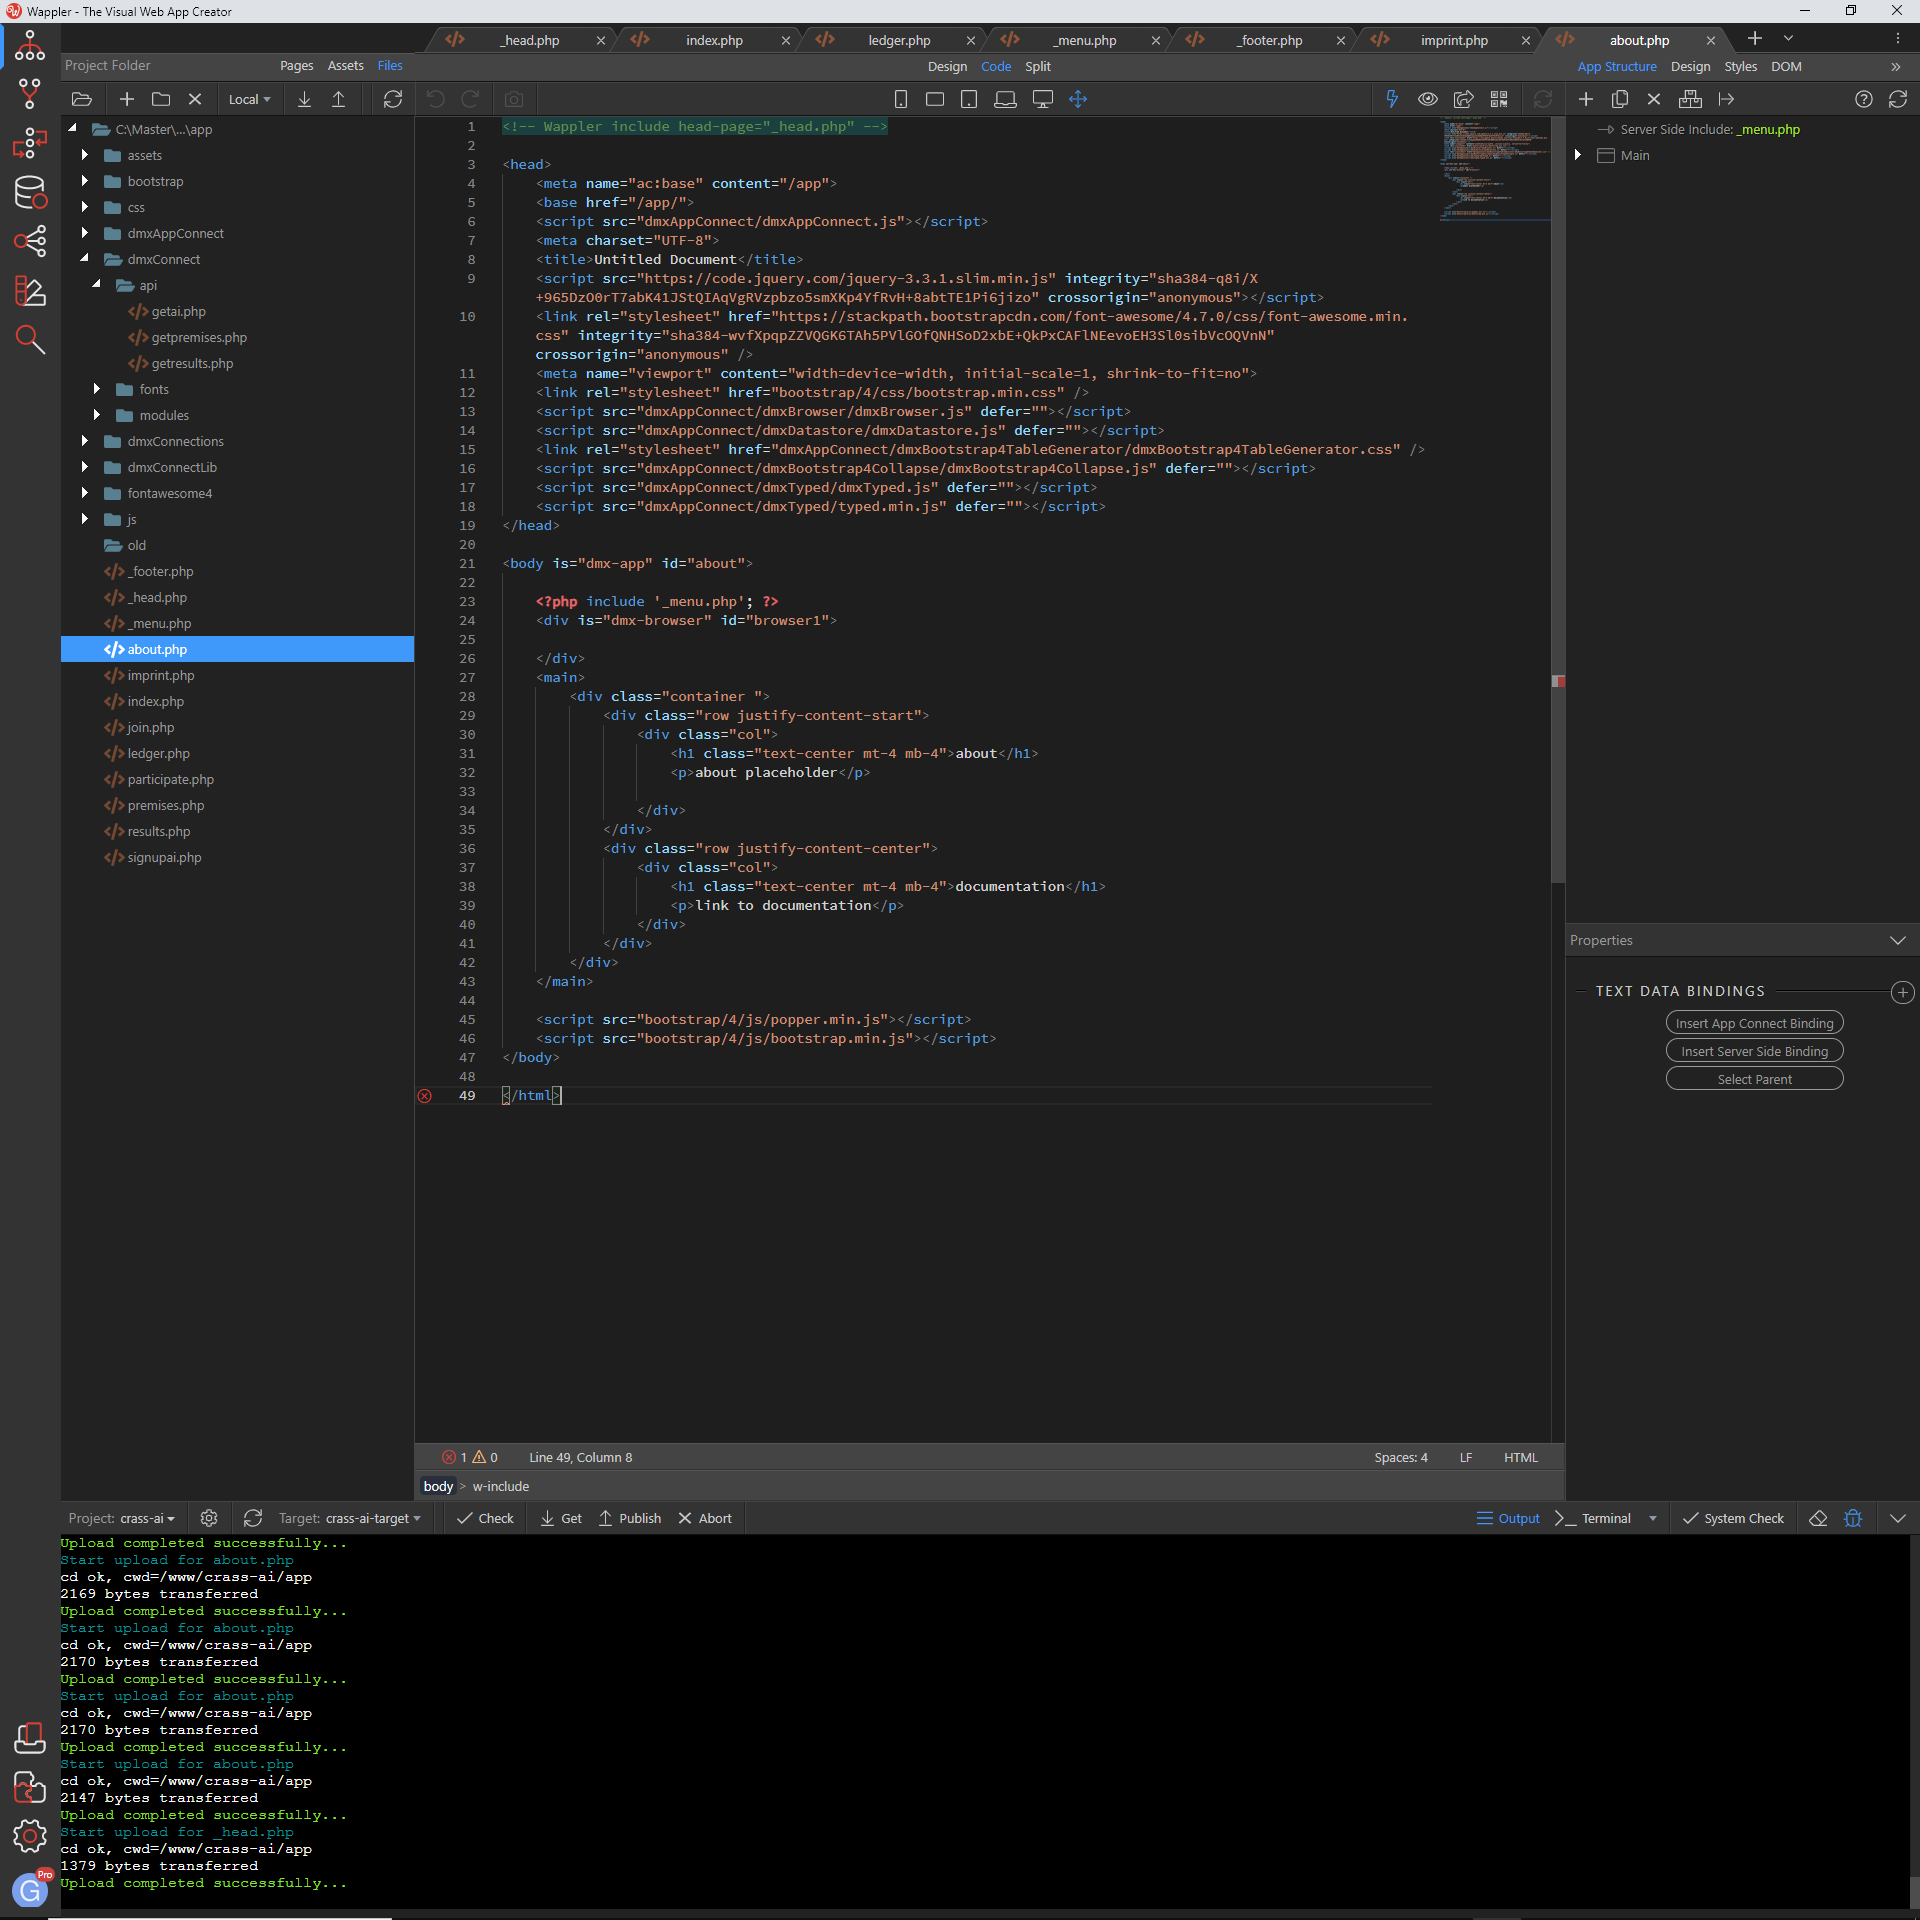Screen dimensions: 1920x1920
Task: Click the code minimap overview
Action: pyautogui.click(x=1494, y=168)
